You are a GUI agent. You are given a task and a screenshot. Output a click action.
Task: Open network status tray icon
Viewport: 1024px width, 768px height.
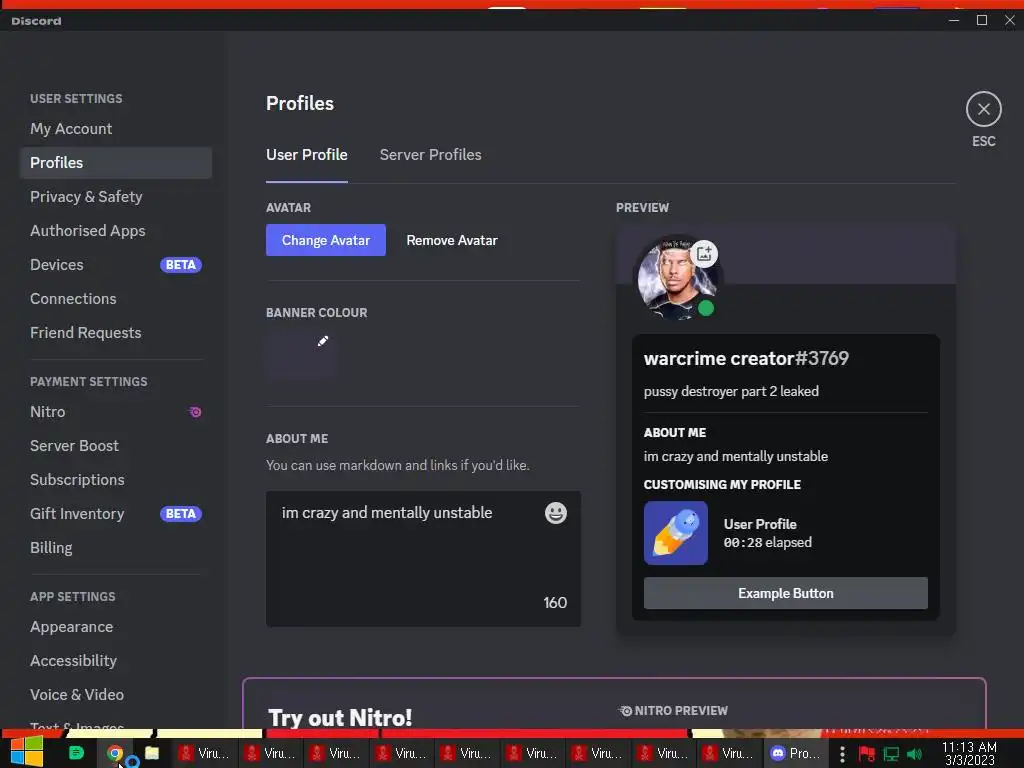(891, 754)
